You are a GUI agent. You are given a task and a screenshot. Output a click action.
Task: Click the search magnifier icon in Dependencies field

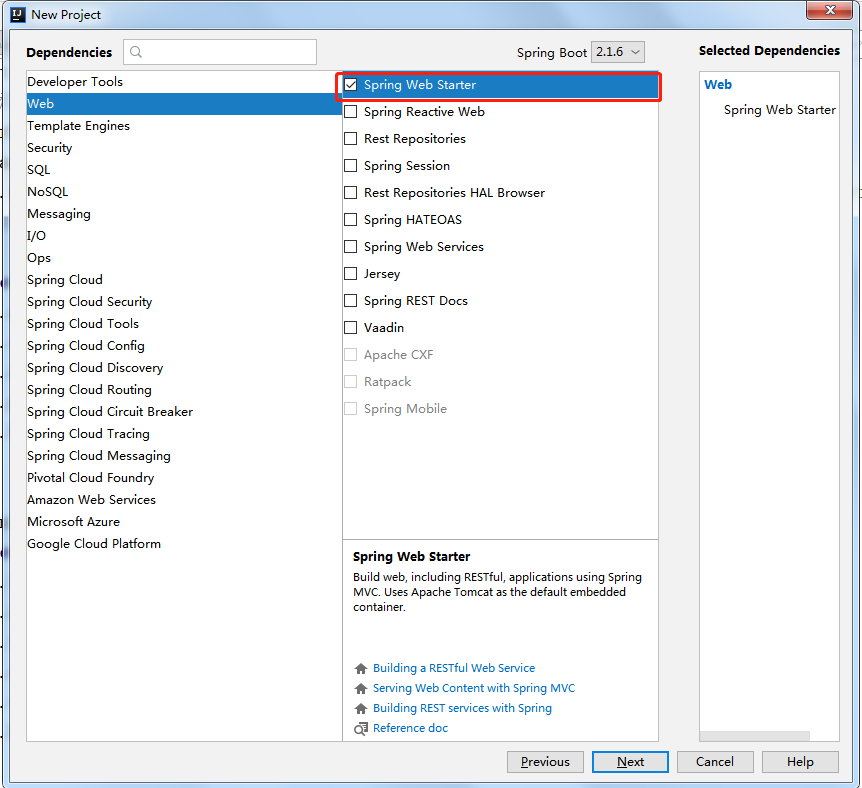click(136, 52)
